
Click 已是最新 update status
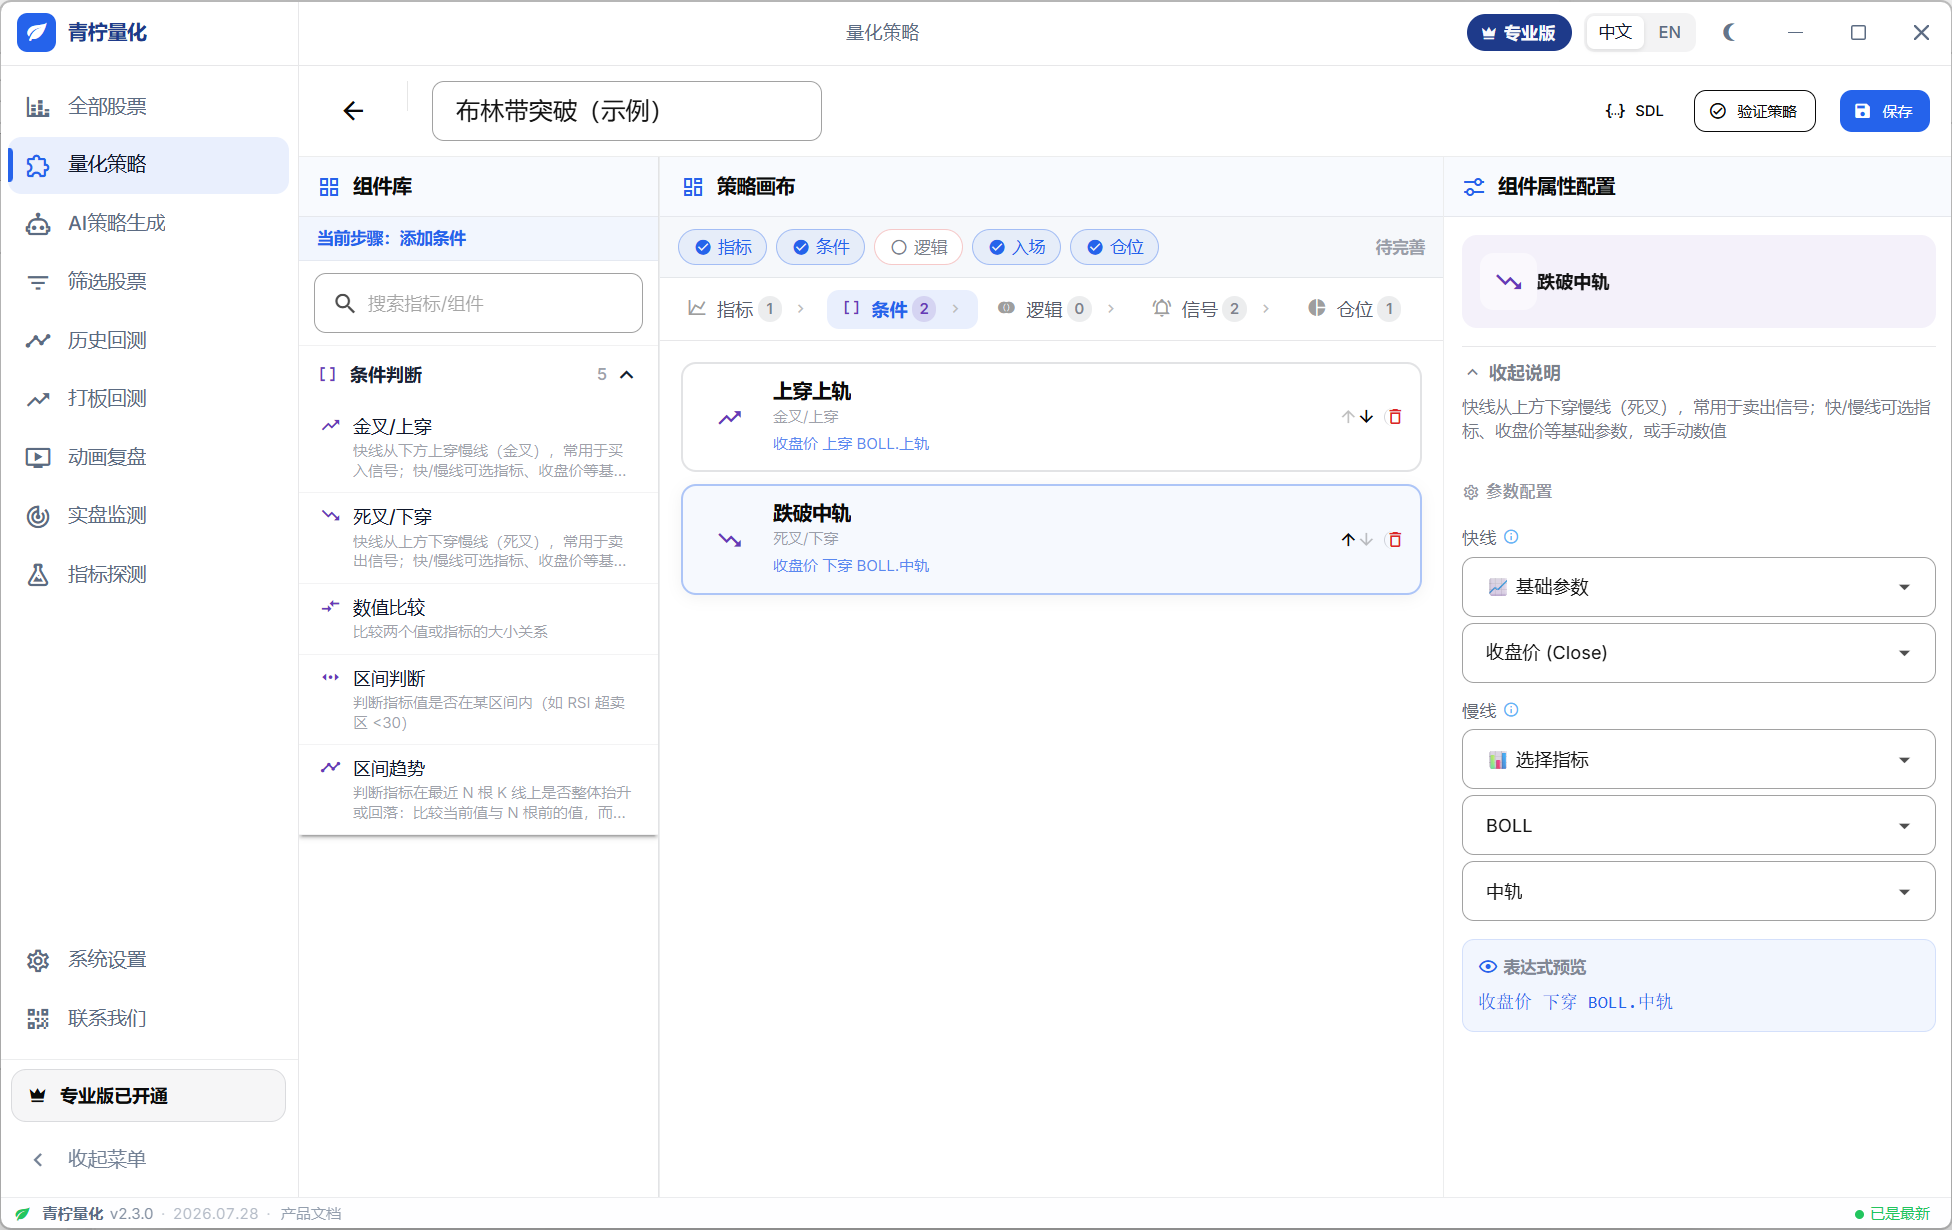(x=1892, y=1214)
